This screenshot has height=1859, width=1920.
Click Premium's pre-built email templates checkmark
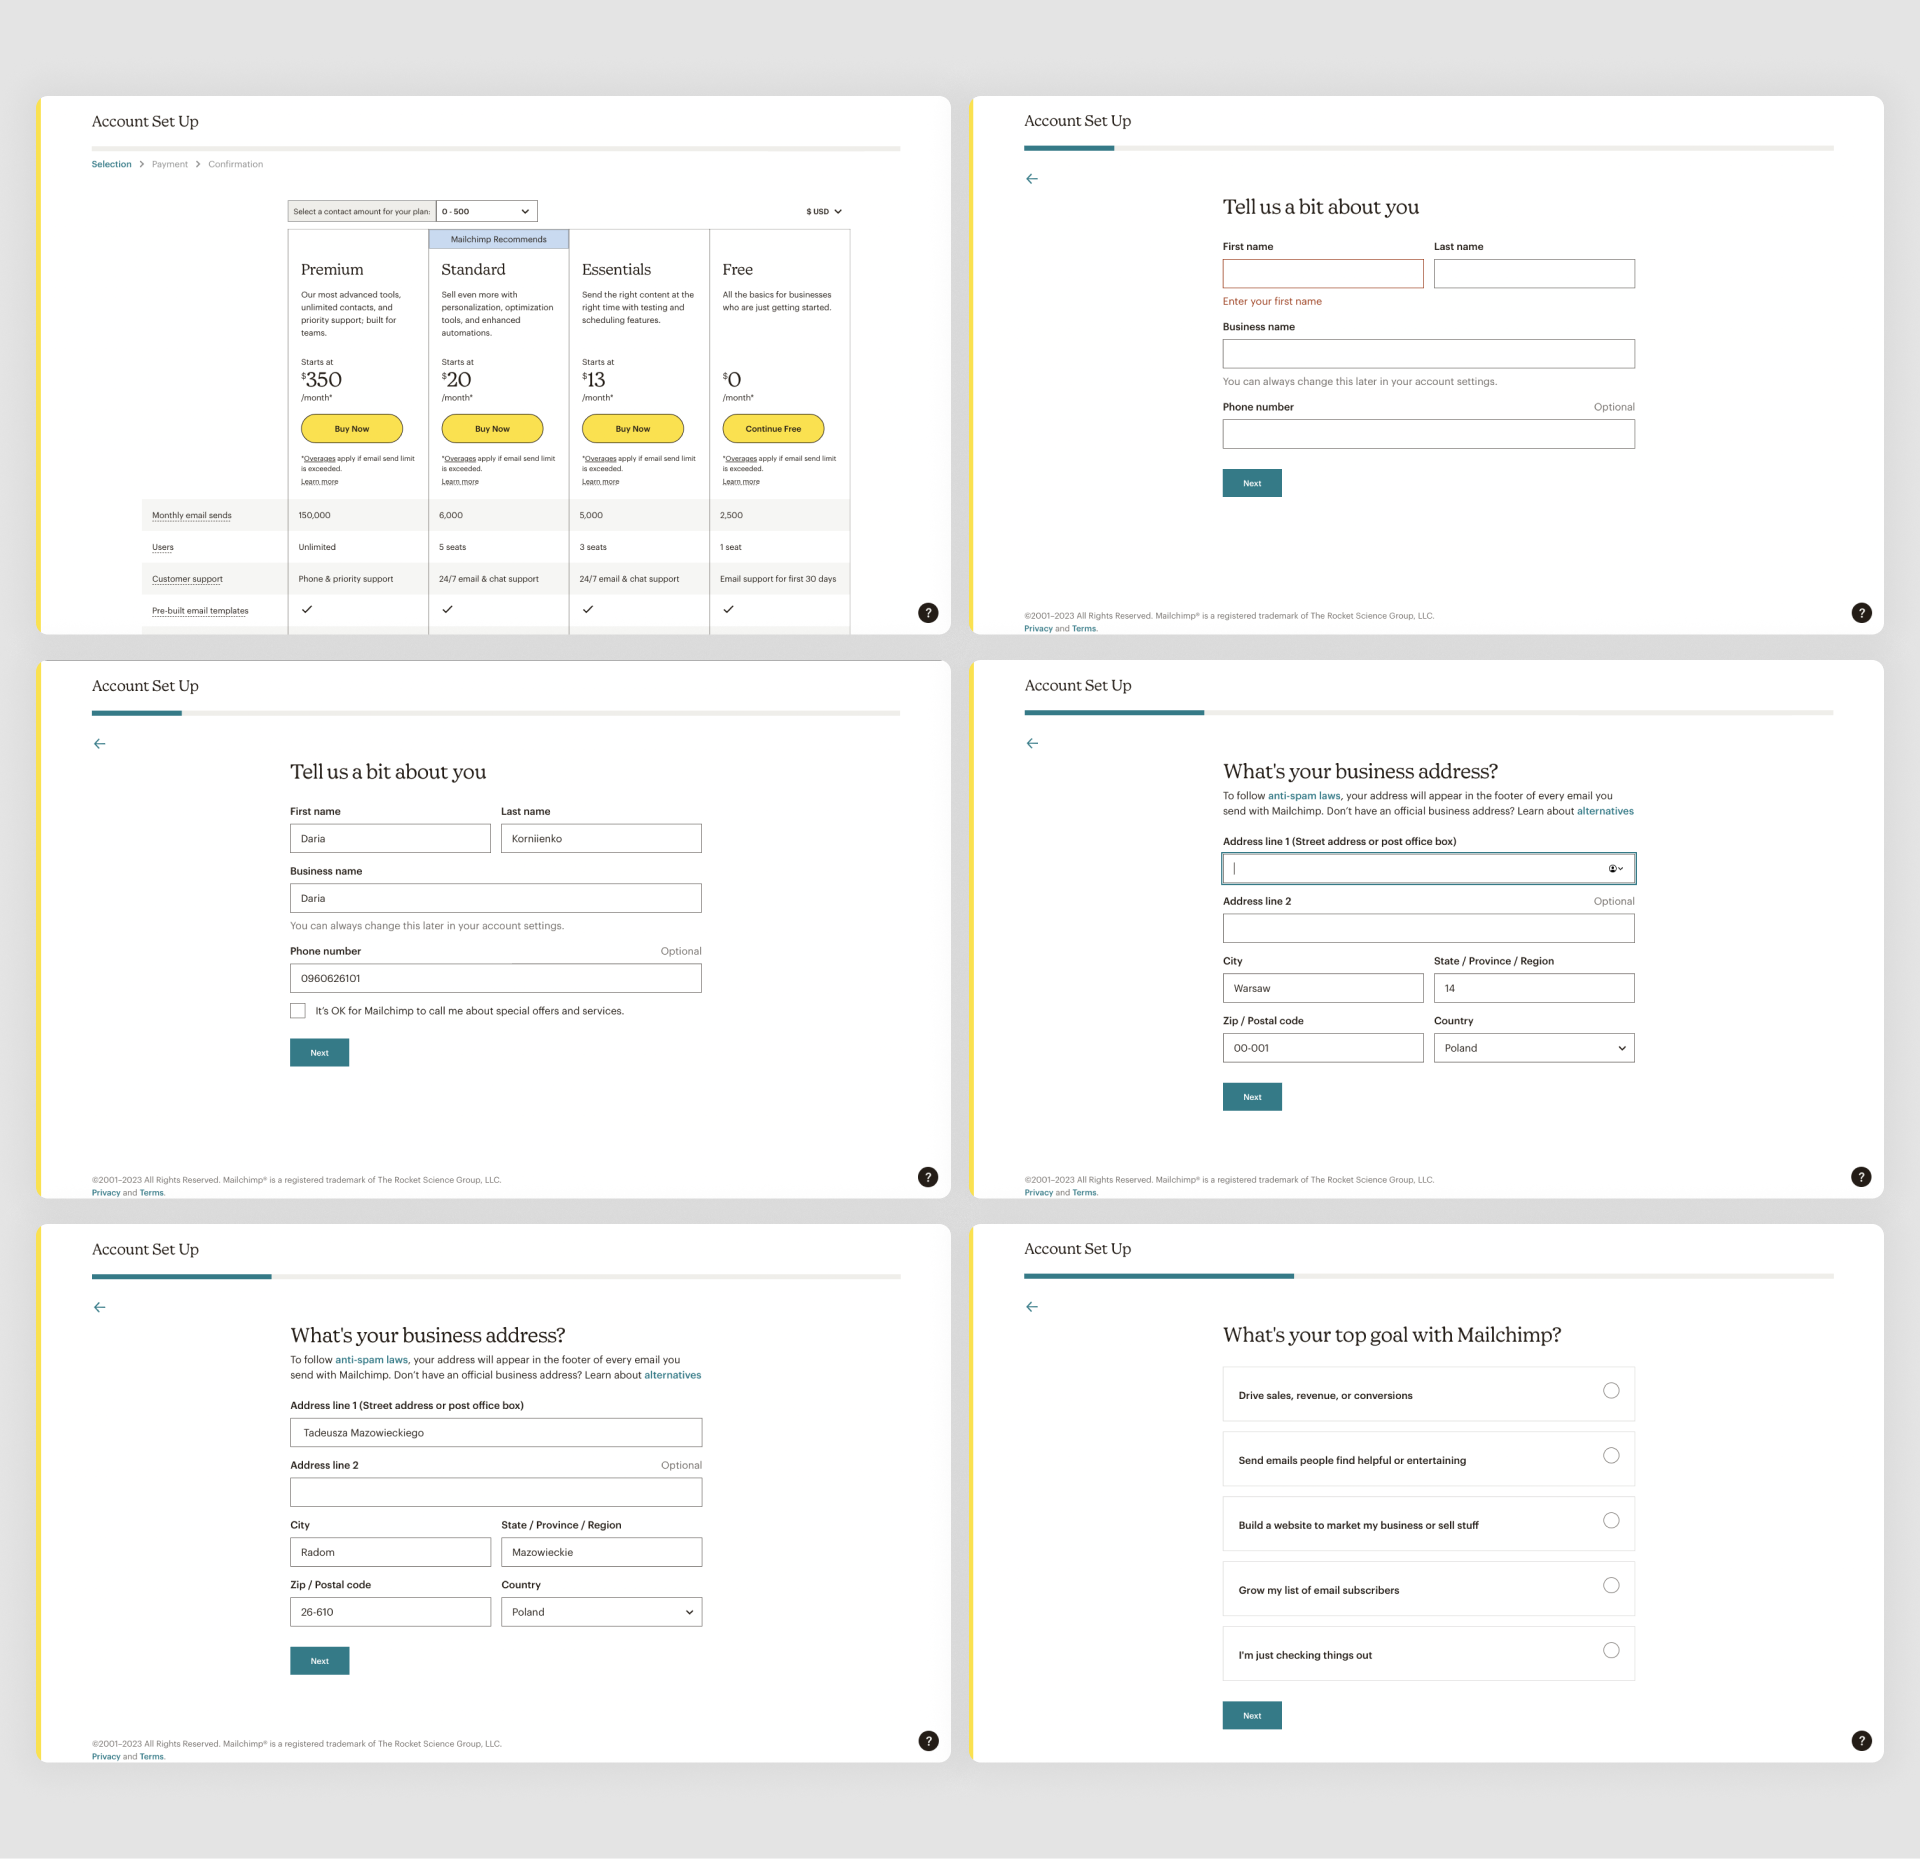pos(307,609)
